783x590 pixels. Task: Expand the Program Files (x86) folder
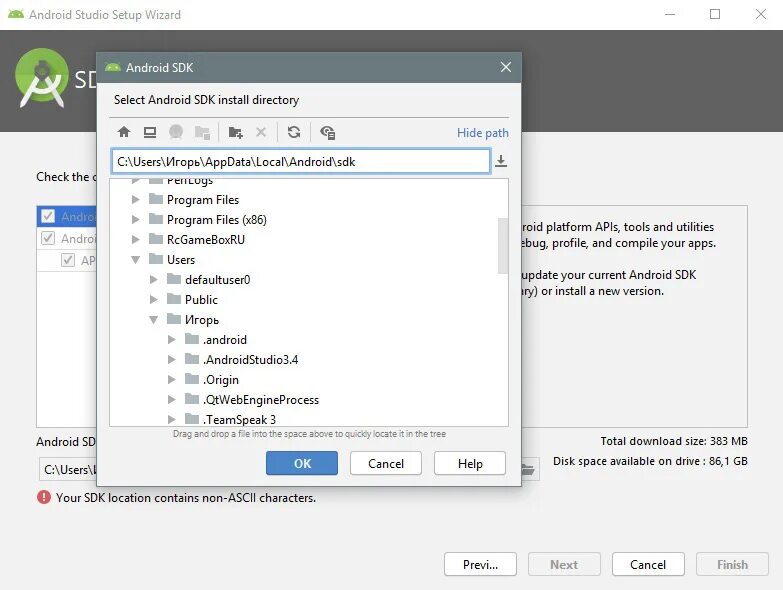tap(135, 220)
